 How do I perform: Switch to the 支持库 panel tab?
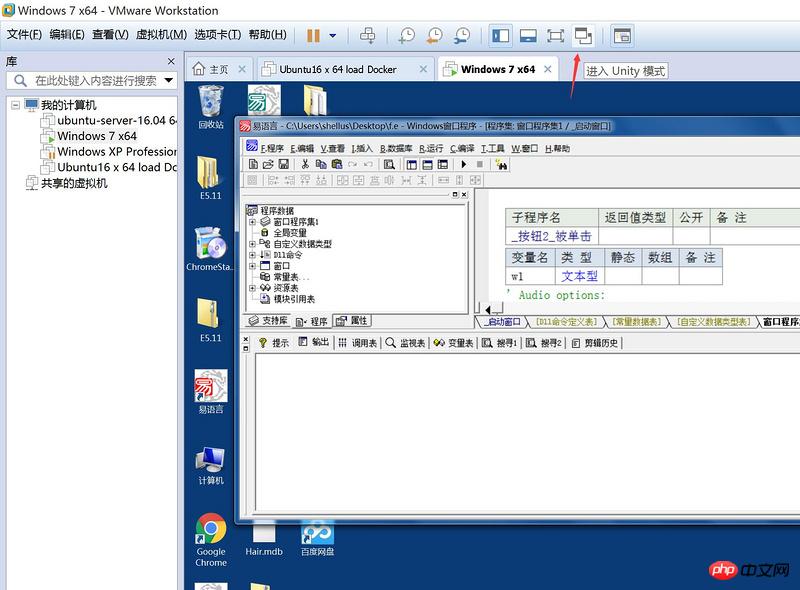point(268,321)
